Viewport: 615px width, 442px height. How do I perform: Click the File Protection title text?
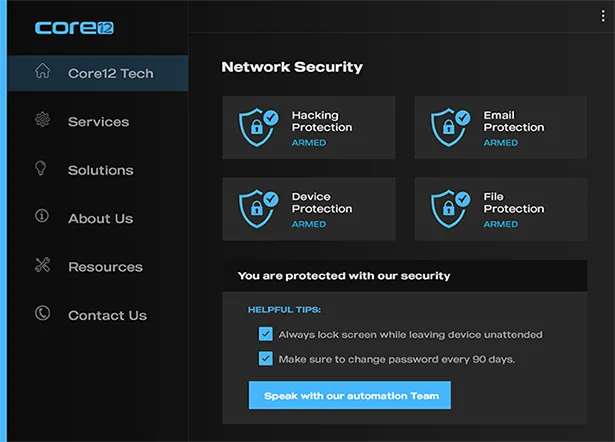click(513, 202)
